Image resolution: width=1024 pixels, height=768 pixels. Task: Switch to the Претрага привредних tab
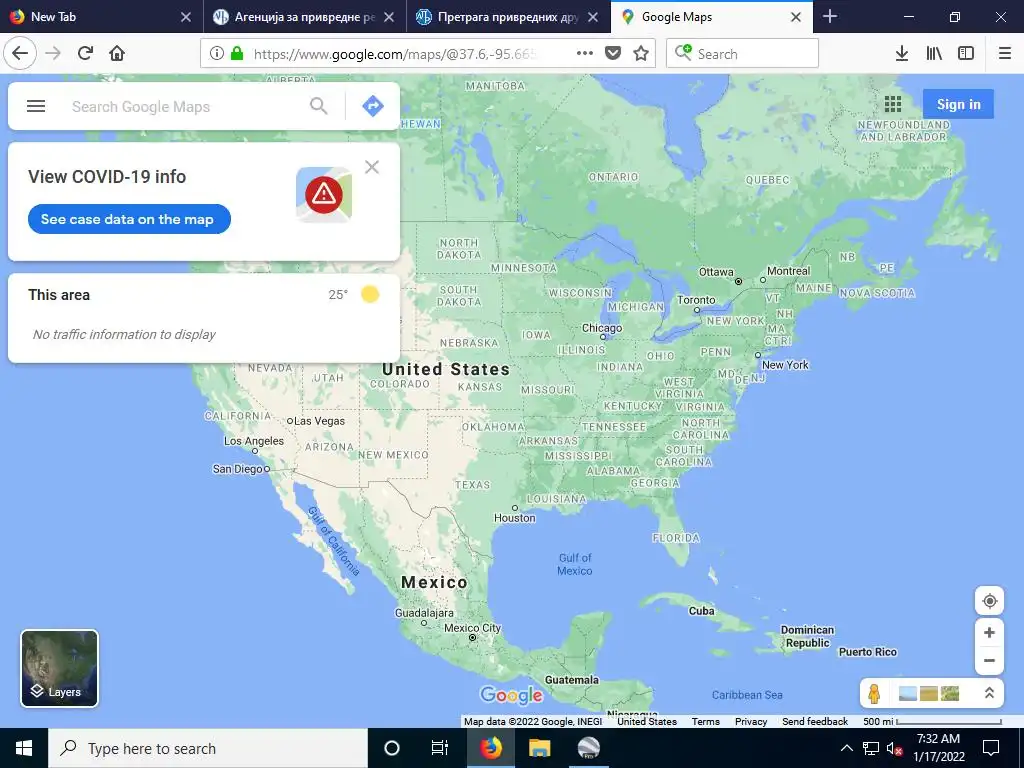click(507, 17)
